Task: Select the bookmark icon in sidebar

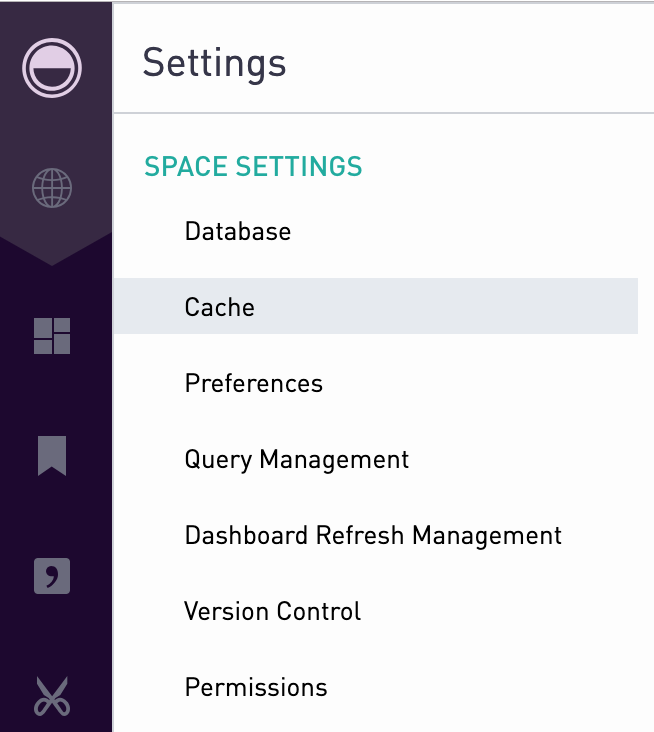Action: [52, 456]
